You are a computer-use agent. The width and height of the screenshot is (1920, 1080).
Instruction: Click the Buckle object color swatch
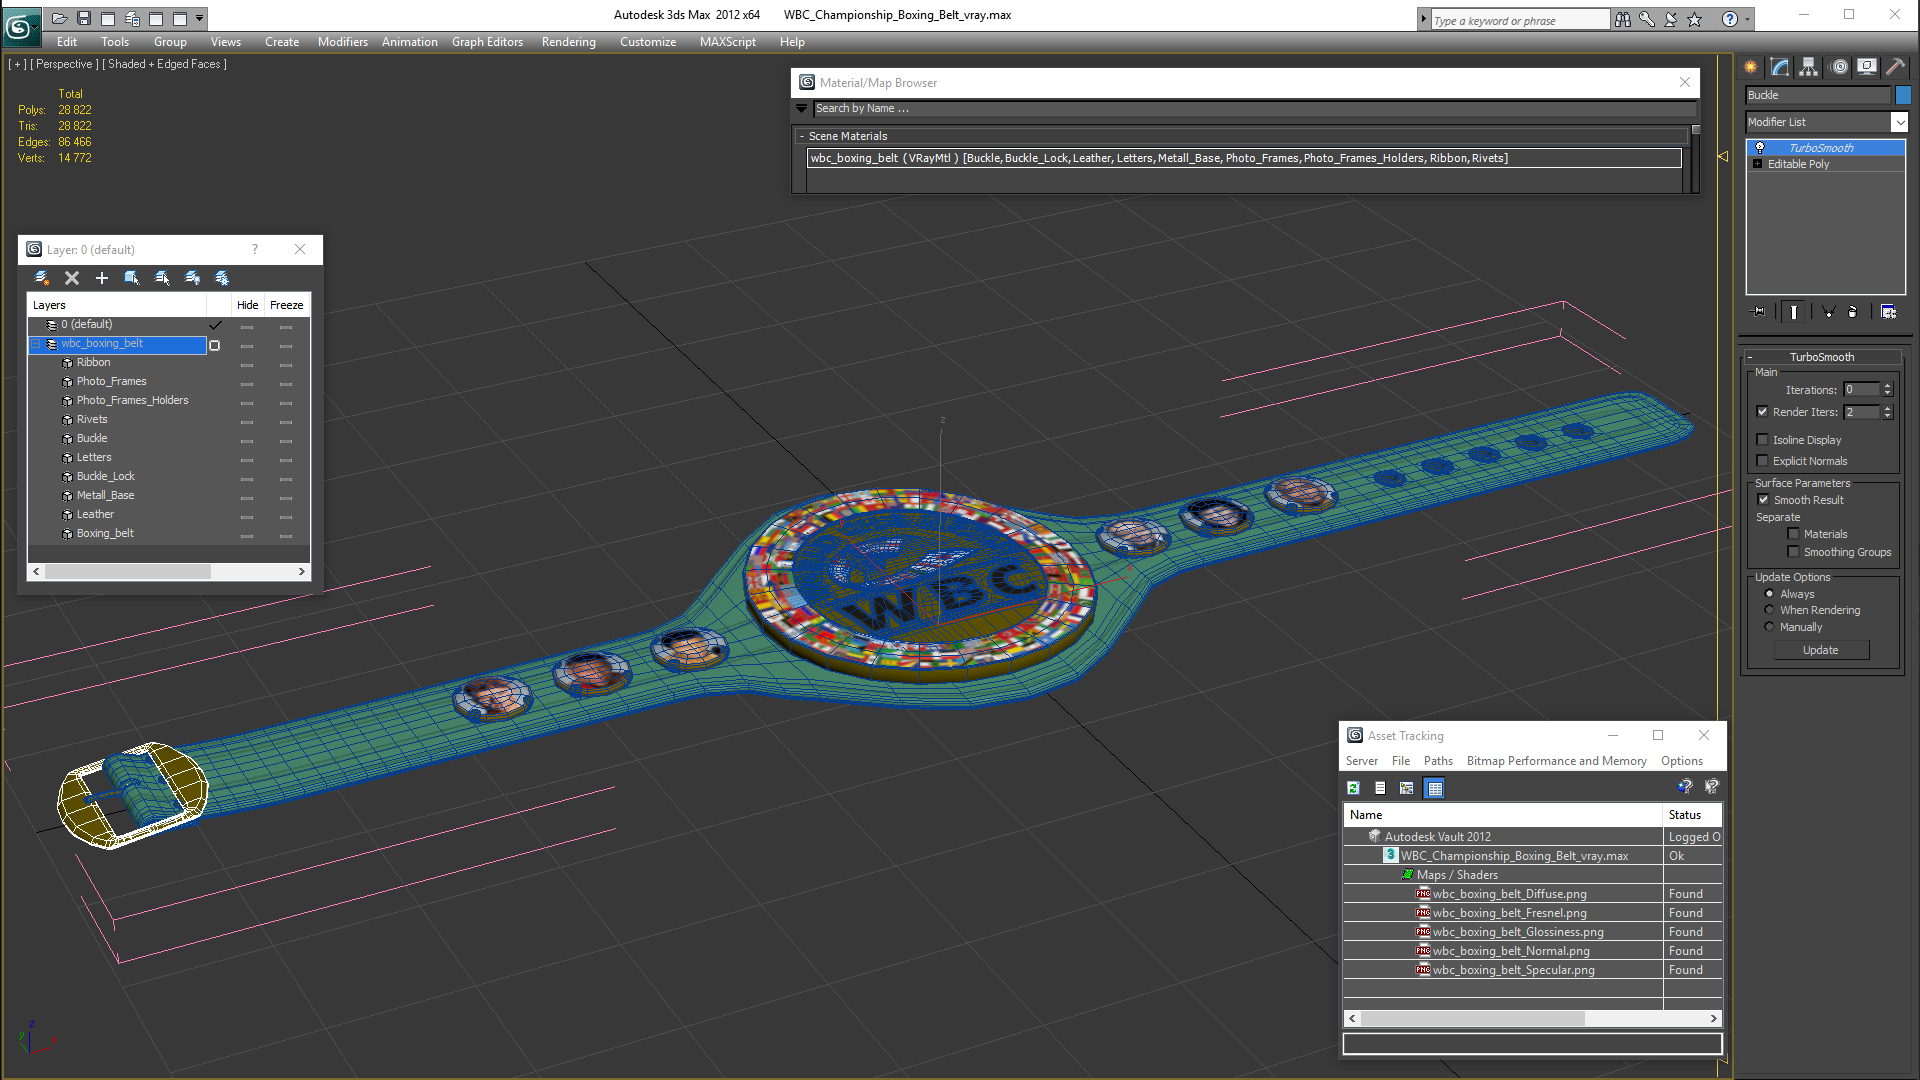pos(1903,95)
